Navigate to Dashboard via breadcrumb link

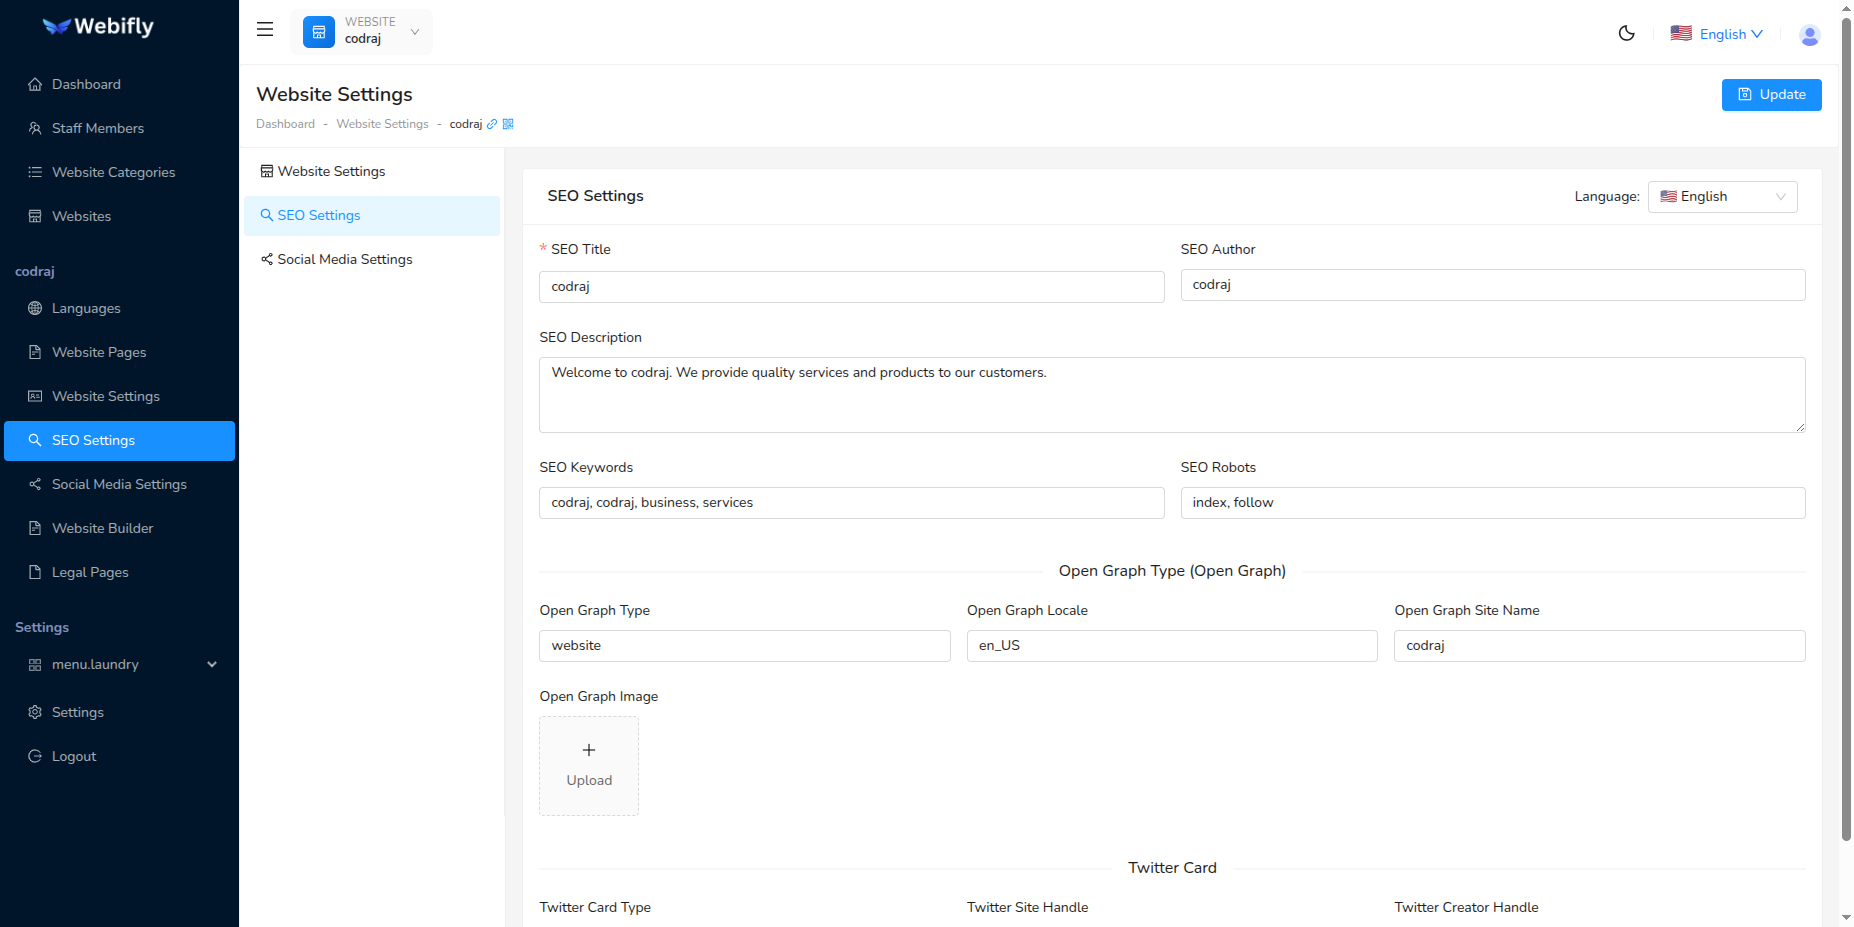tap(285, 124)
